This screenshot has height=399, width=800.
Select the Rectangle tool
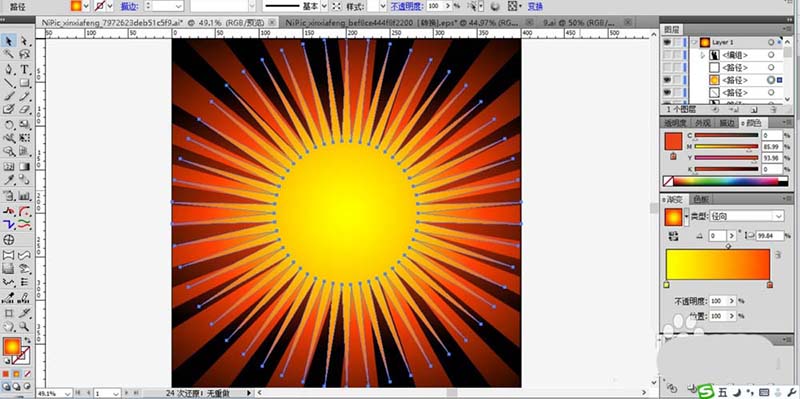coord(24,83)
